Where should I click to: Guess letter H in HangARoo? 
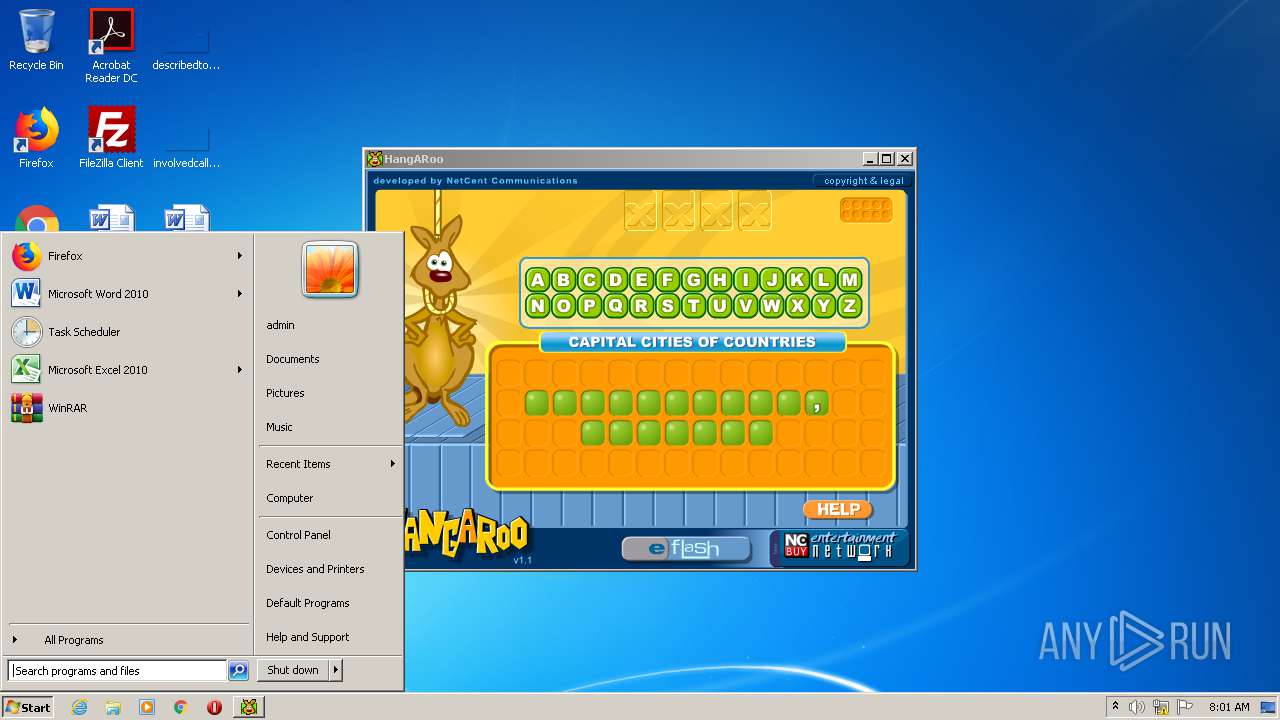[x=719, y=280]
